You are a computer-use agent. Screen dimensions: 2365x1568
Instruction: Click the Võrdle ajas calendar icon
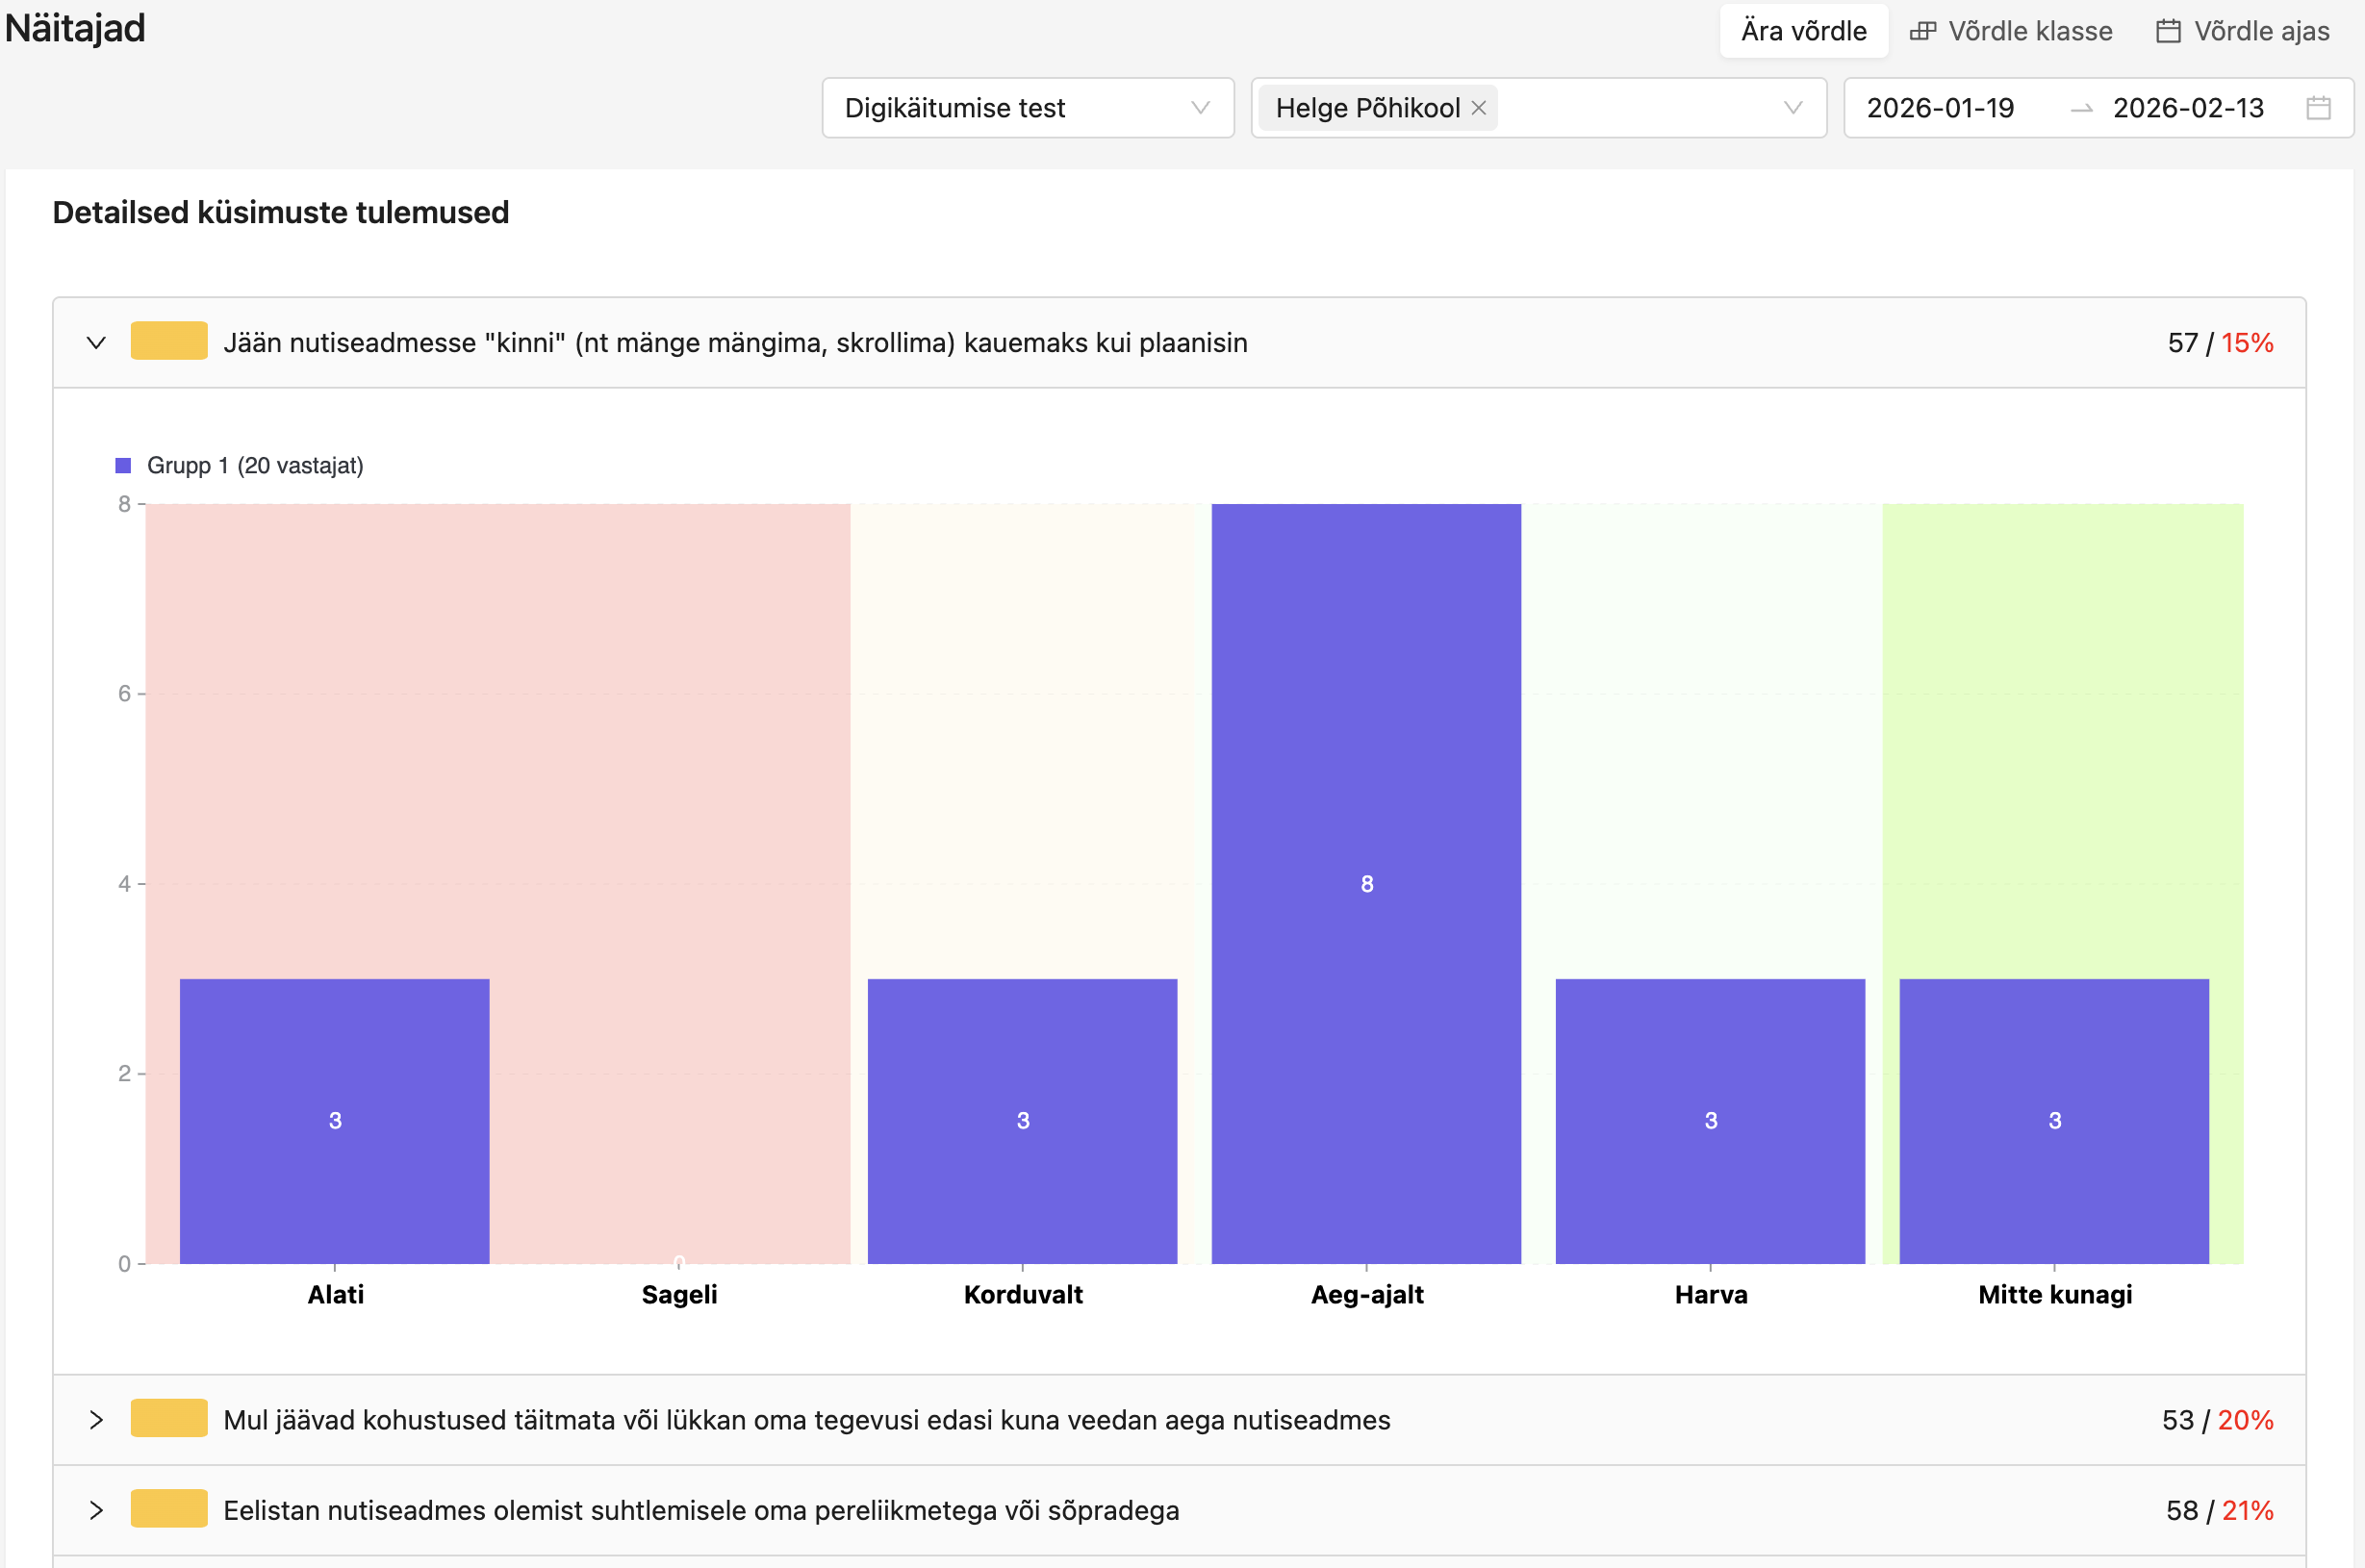(x=2168, y=31)
